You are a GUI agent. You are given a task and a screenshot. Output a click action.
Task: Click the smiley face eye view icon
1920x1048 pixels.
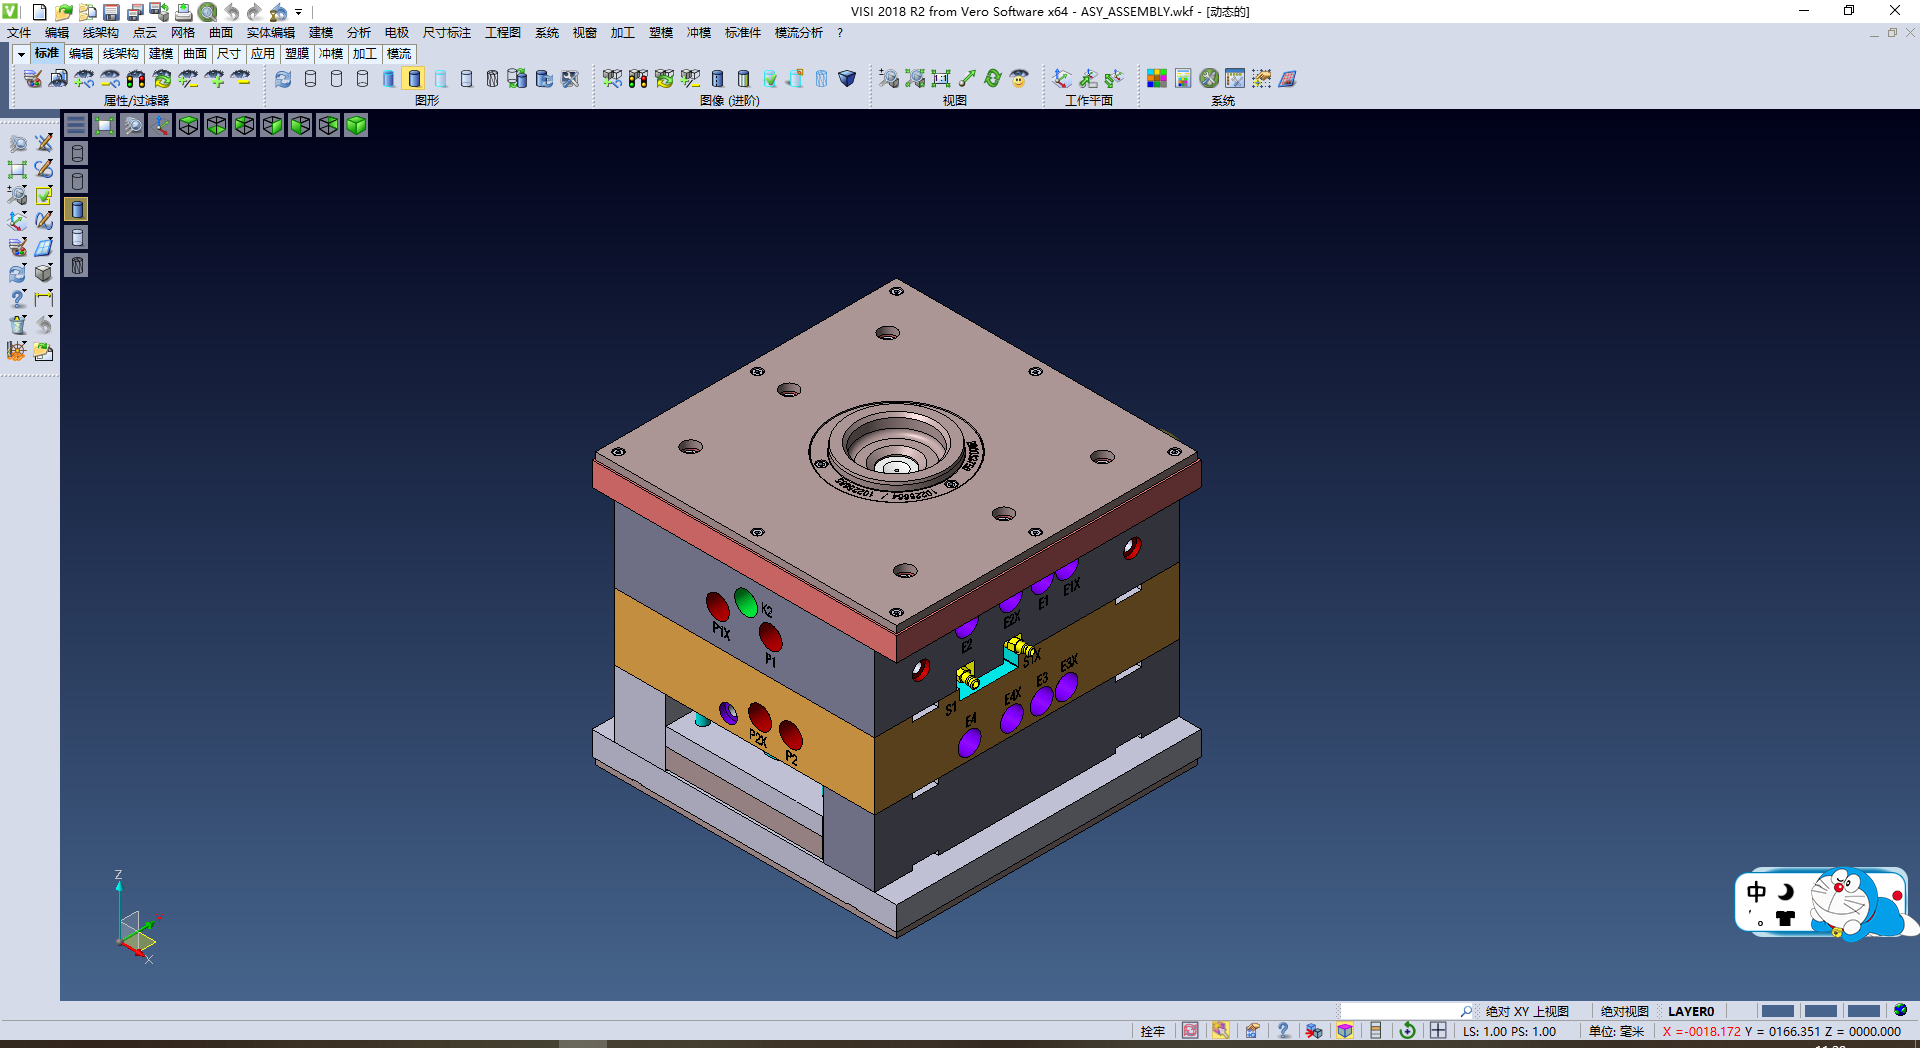[x=1019, y=78]
